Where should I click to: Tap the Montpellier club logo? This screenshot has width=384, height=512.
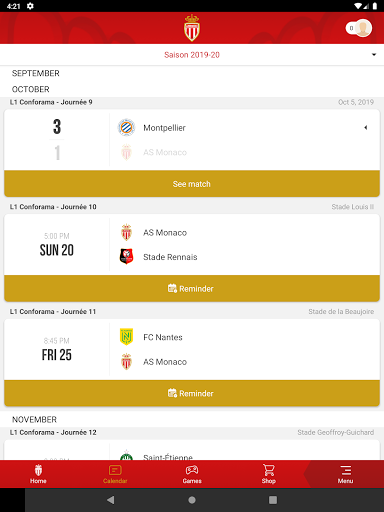coord(126,127)
